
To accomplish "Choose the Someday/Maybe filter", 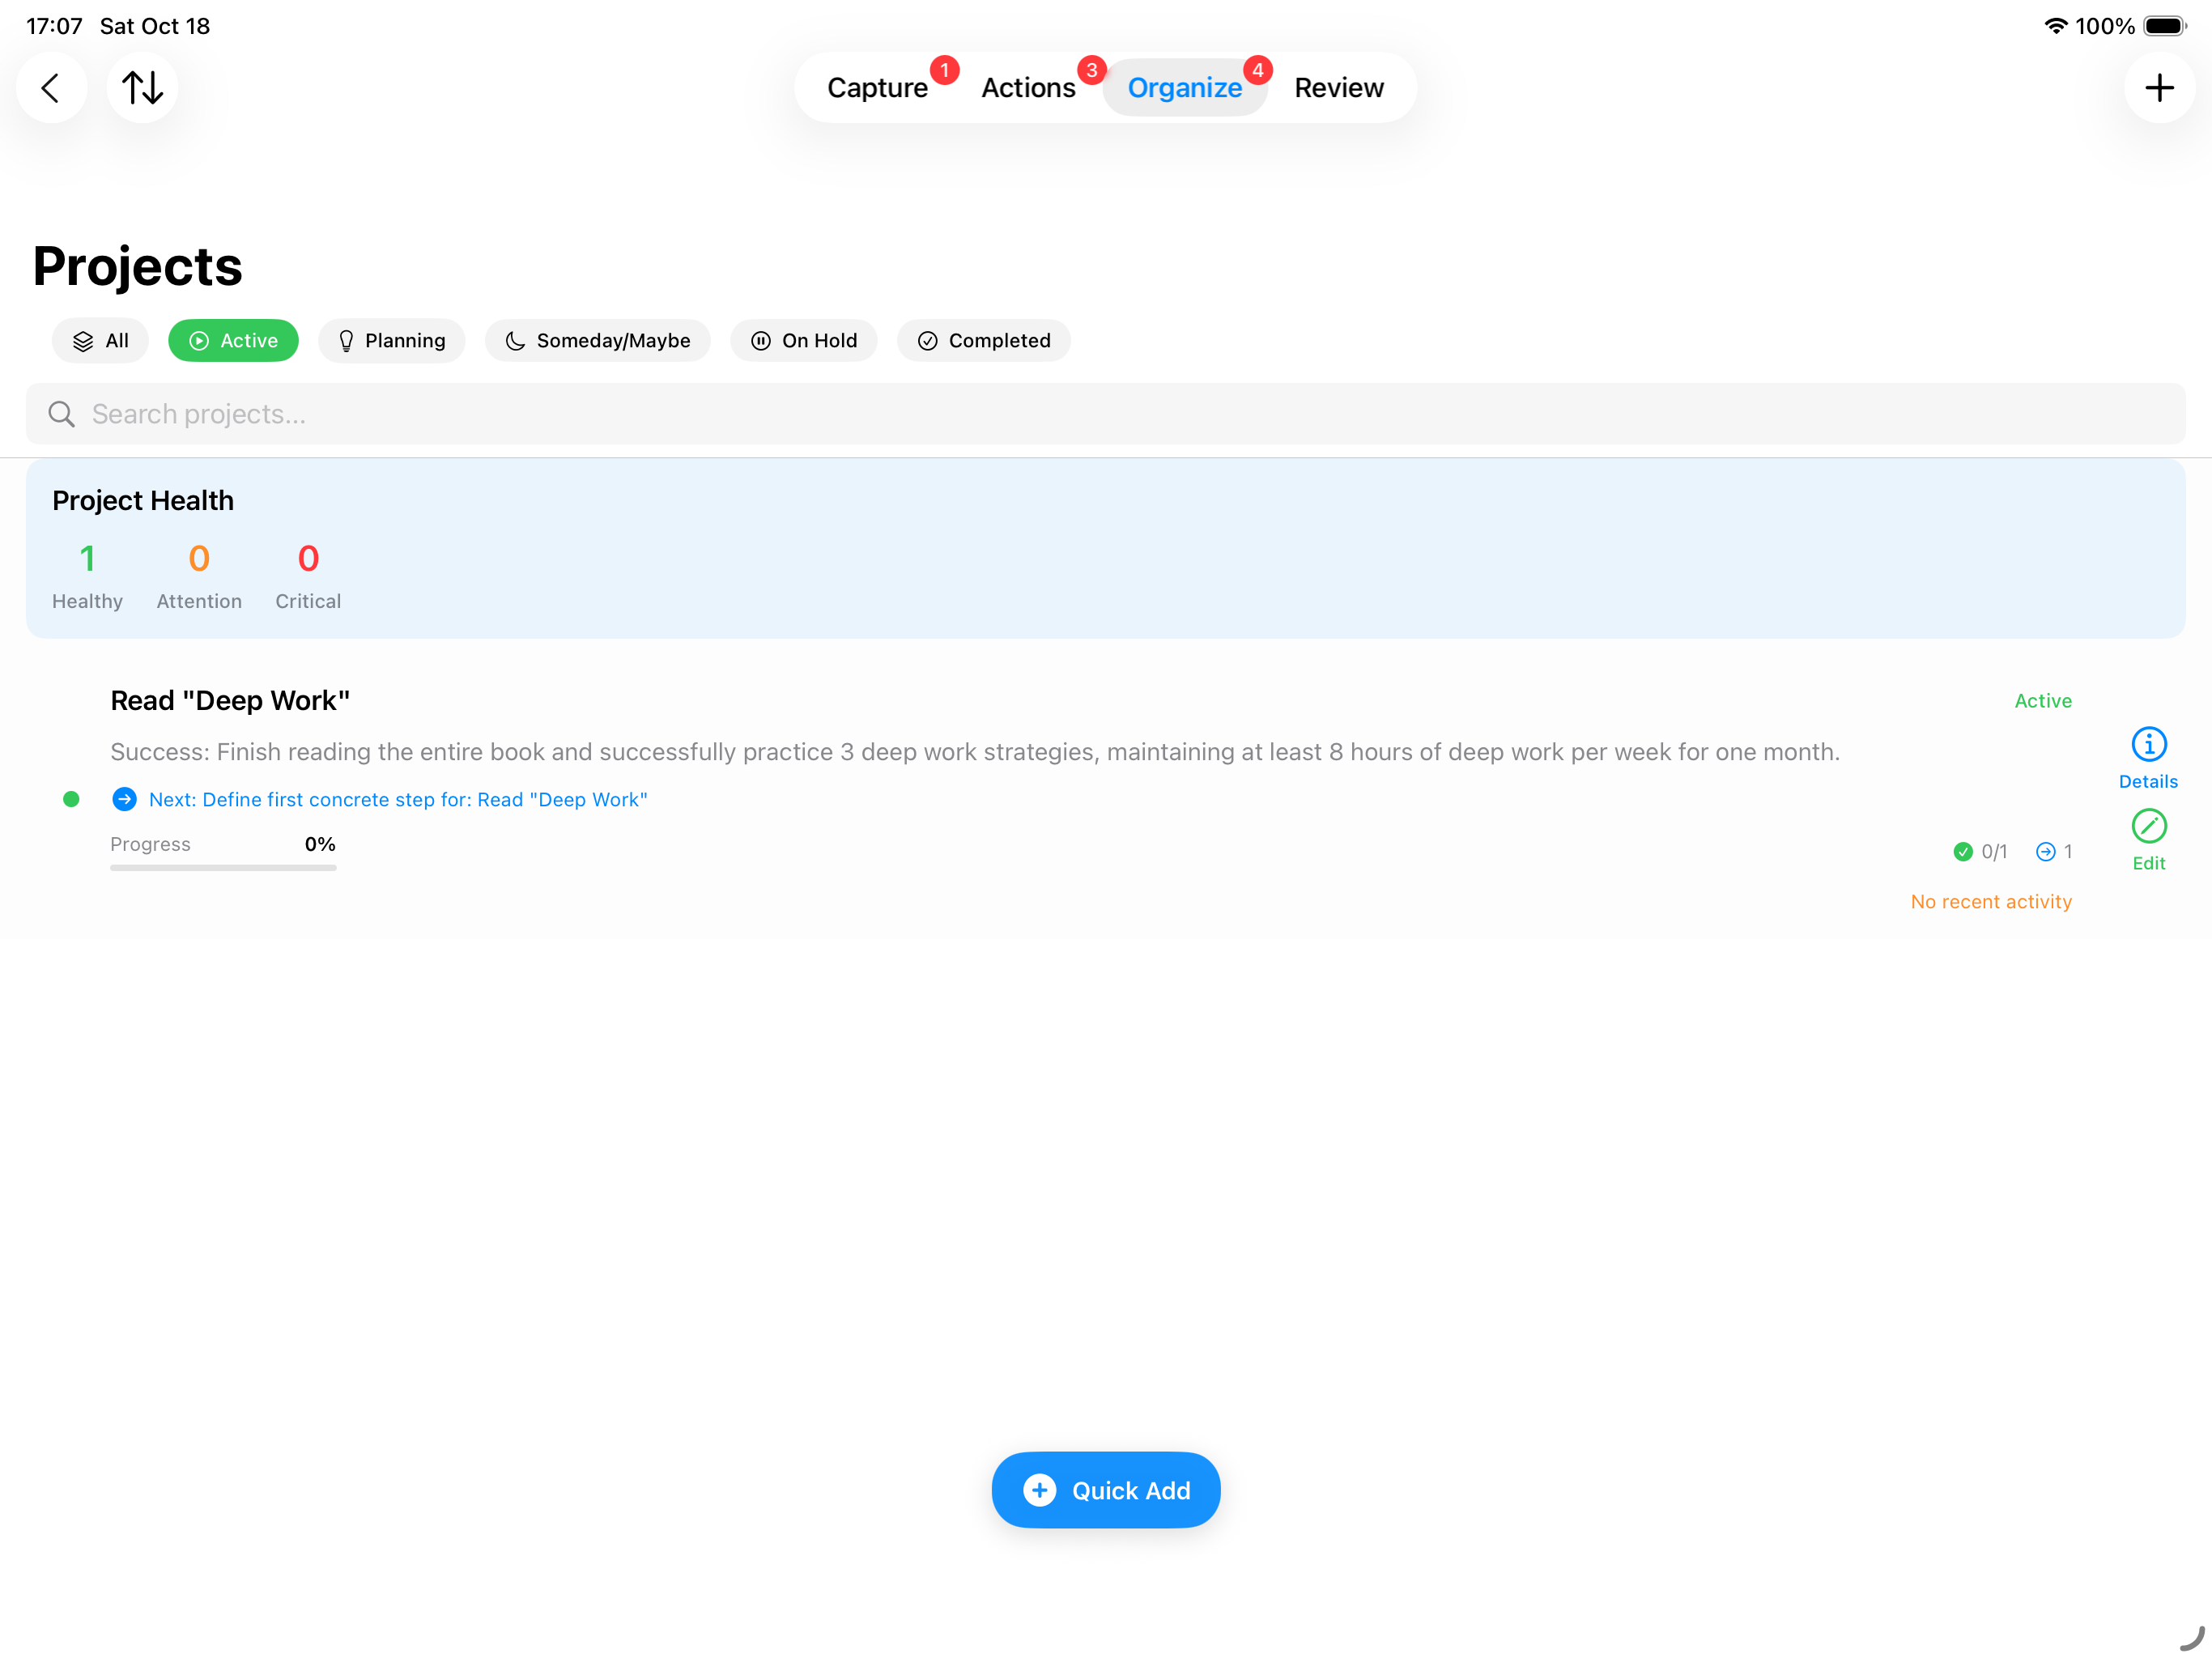I will click(x=597, y=340).
